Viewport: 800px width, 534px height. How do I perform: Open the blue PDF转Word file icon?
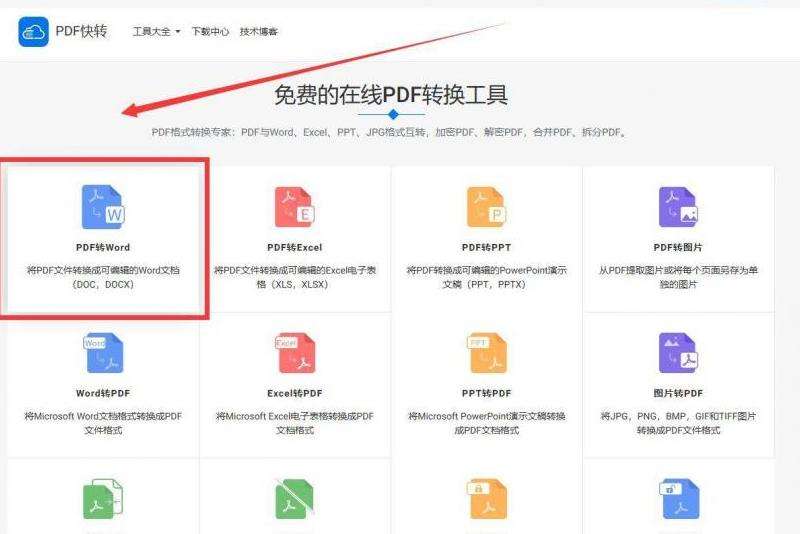click(103, 207)
